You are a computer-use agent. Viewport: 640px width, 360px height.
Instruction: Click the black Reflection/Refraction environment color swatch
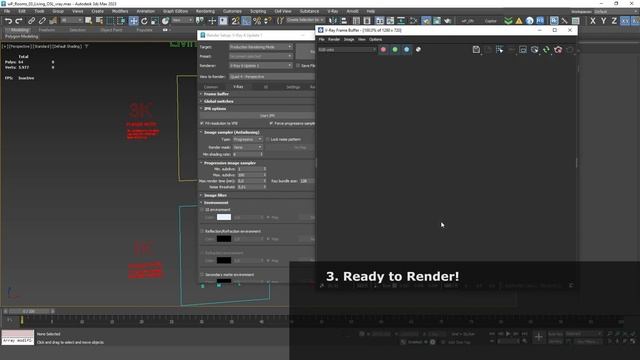coord(224,239)
